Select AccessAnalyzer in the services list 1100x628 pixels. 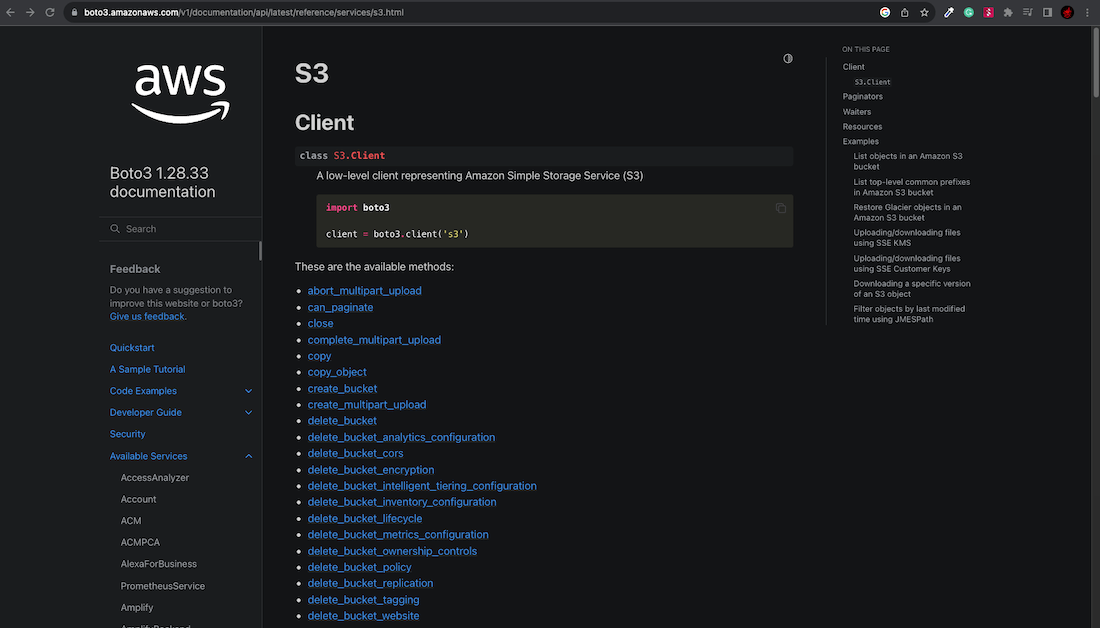point(155,478)
